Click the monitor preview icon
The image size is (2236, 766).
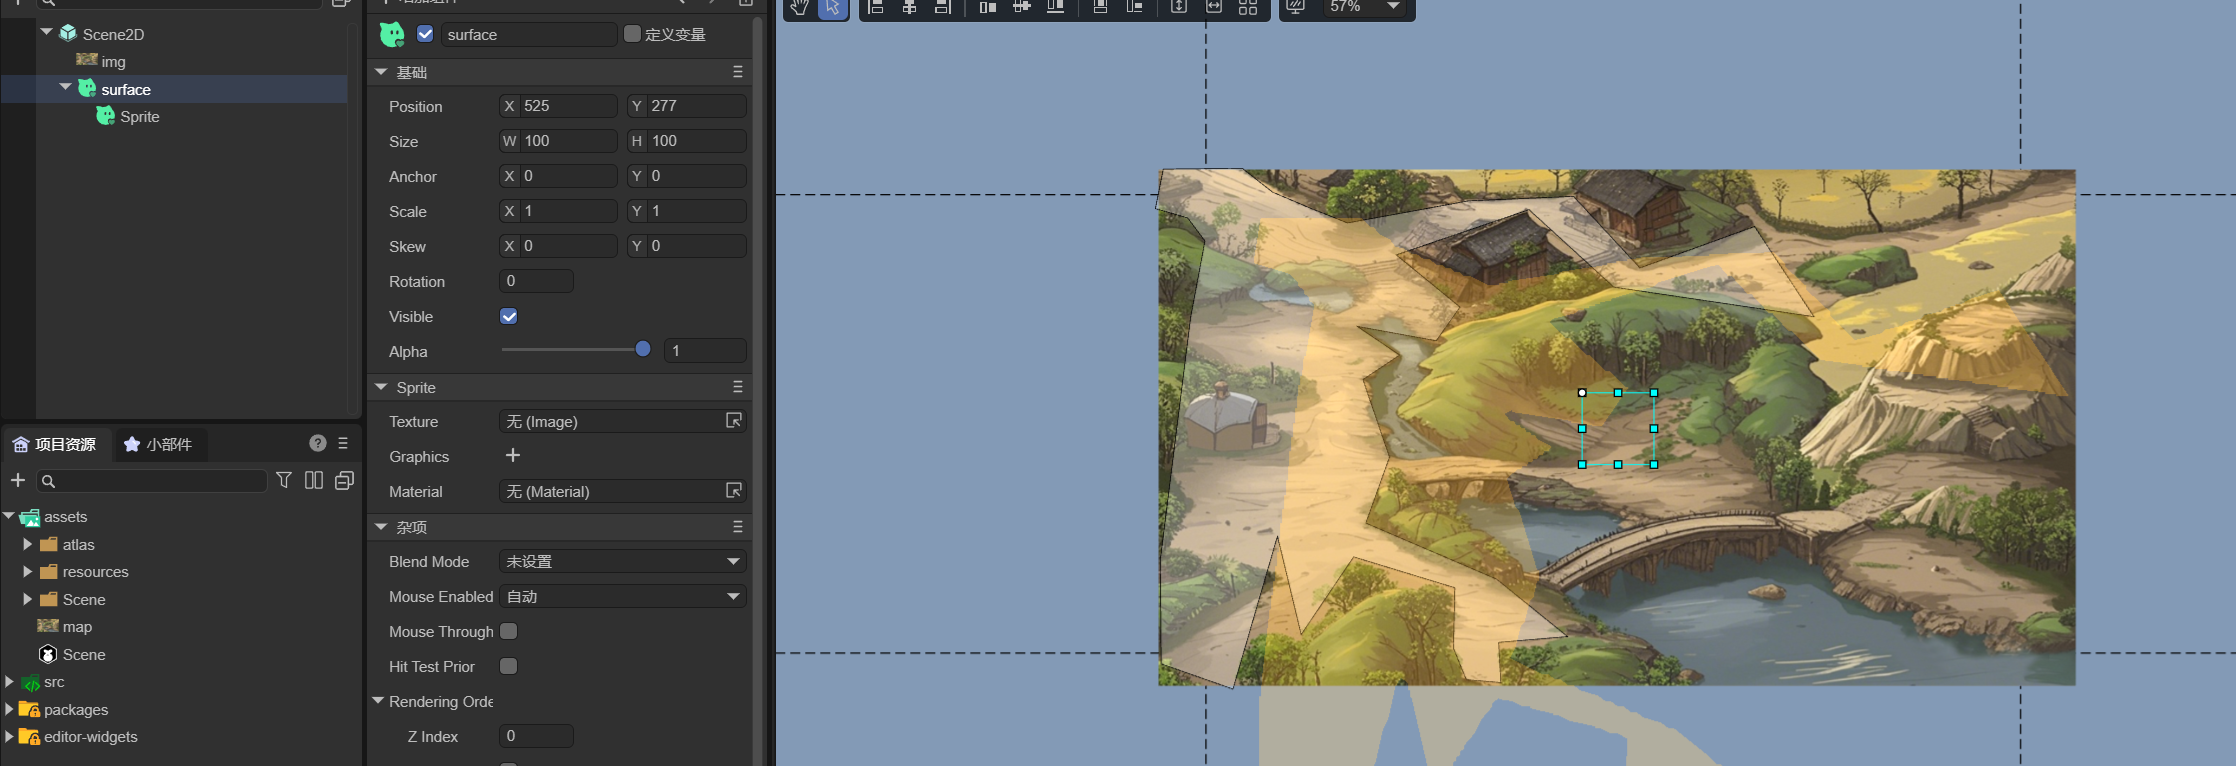point(1296,7)
